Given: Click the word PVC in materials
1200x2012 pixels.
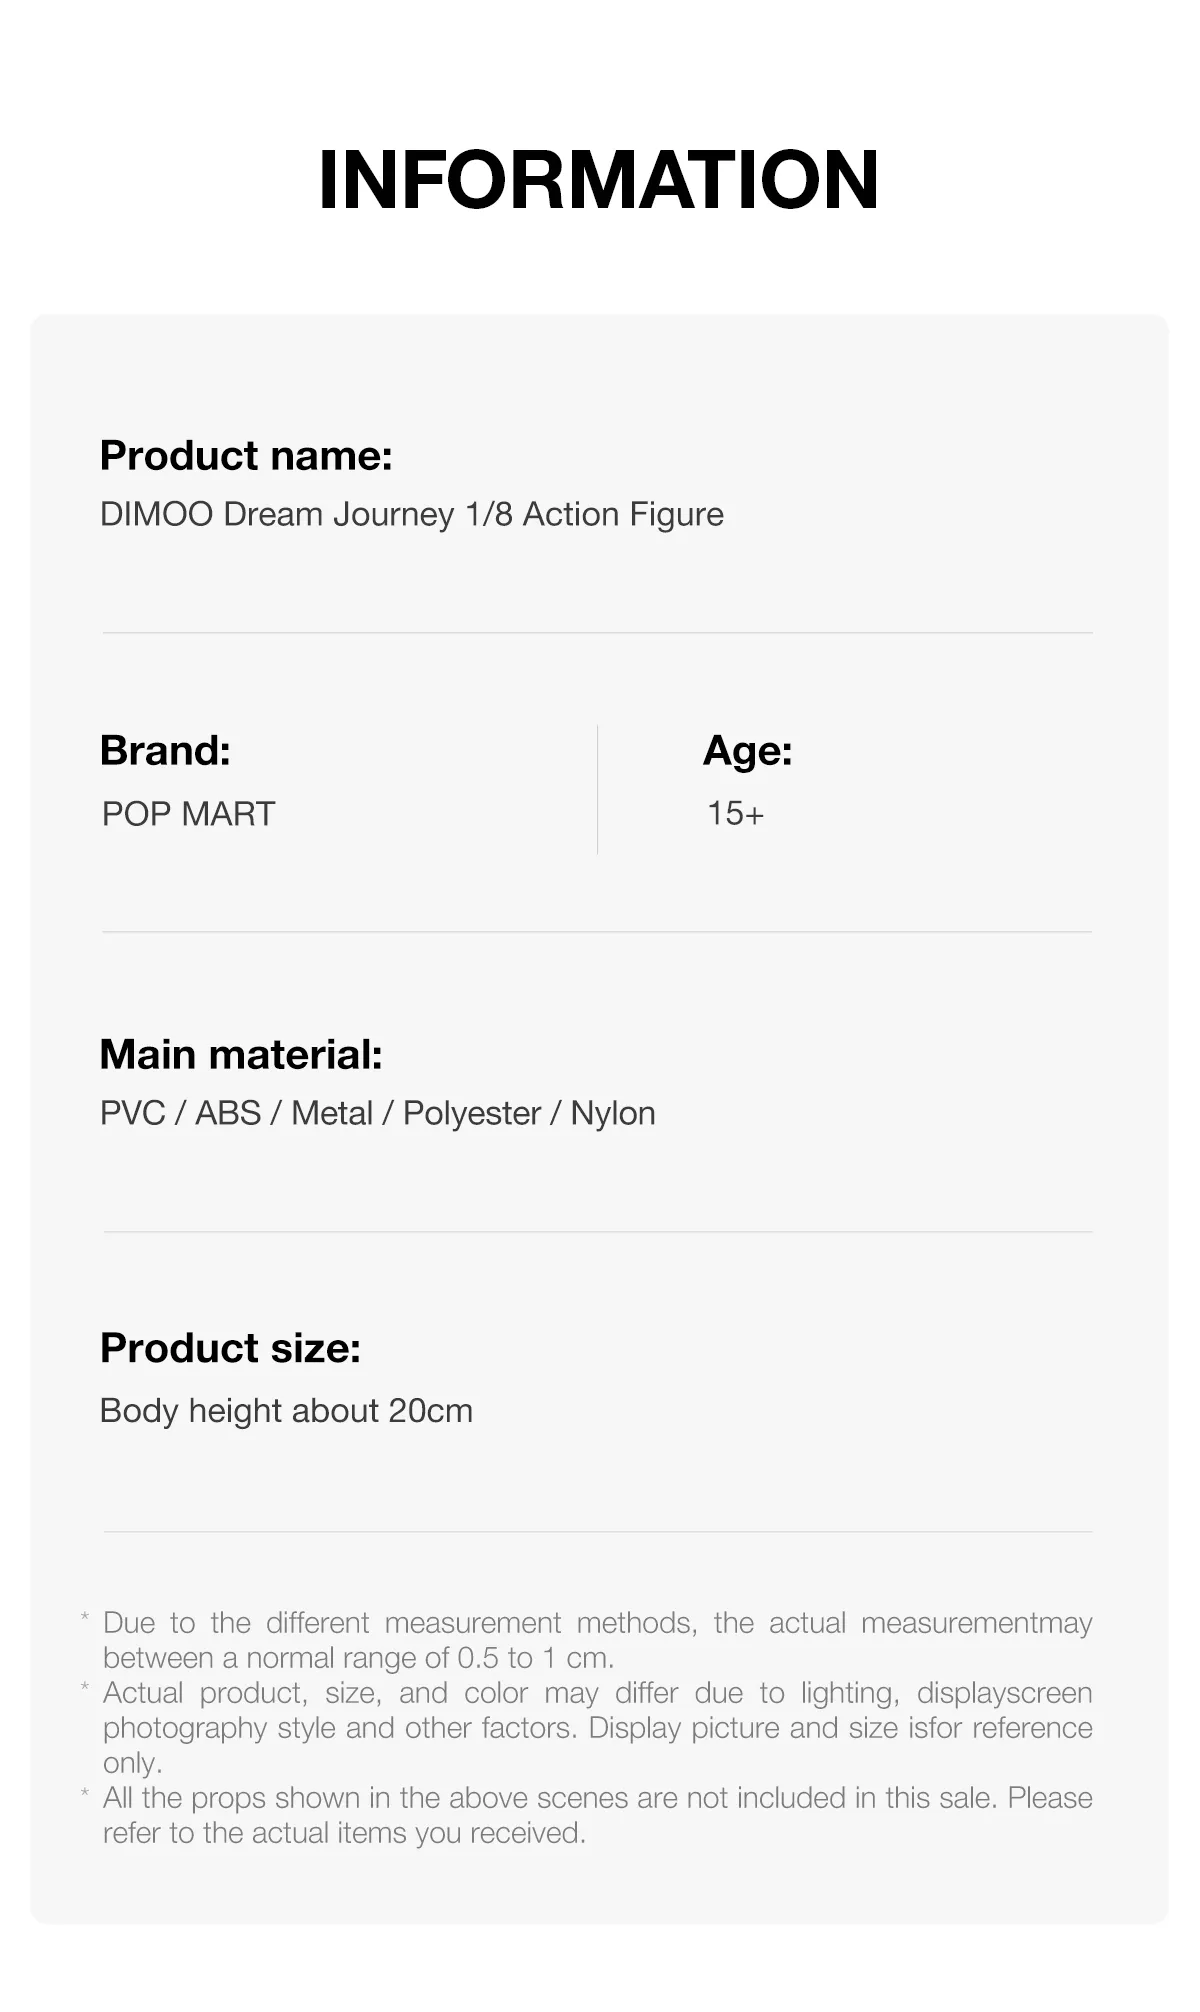Looking at the screenshot, I should pyautogui.click(x=132, y=1114).
